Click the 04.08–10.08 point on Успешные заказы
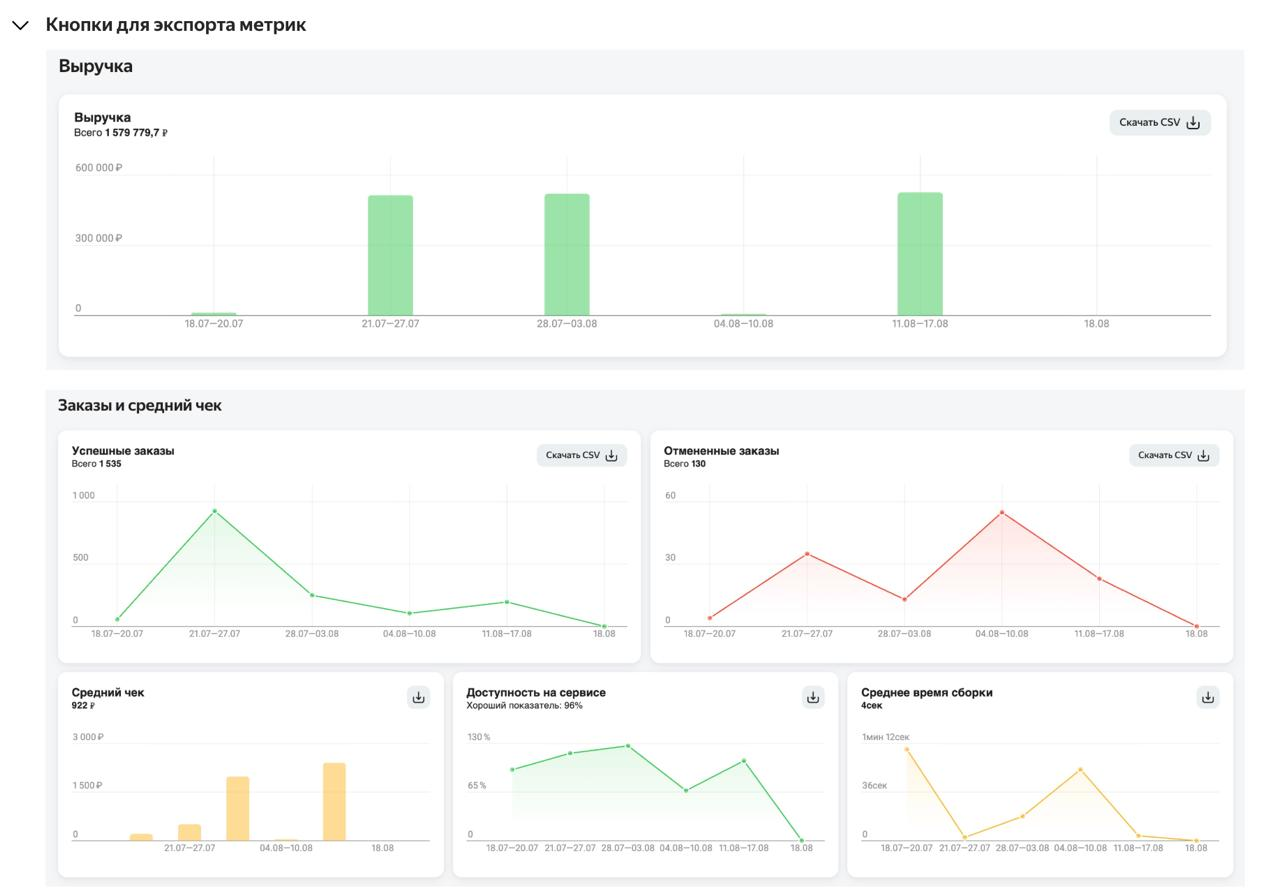Screen dimensions: 1280x891 click(x=409, y=613)
